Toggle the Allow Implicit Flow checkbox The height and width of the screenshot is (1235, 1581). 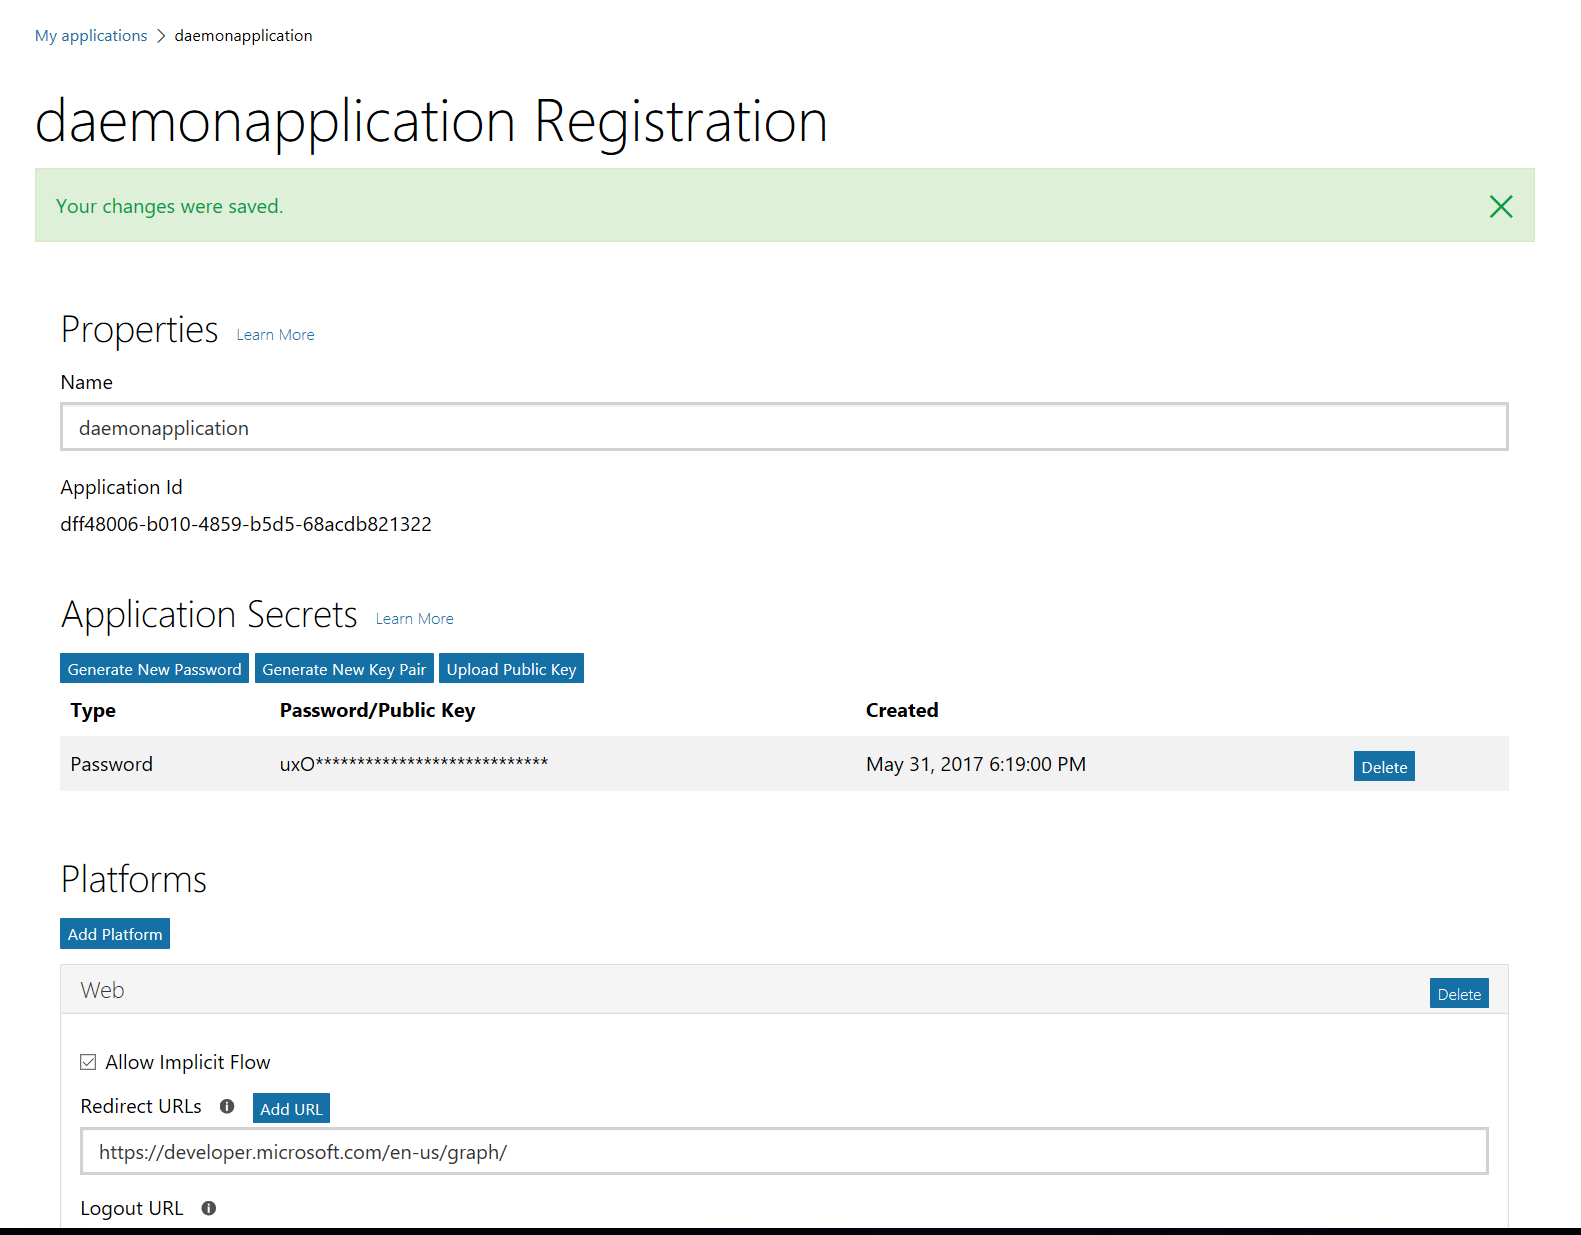click(89, 1062)
